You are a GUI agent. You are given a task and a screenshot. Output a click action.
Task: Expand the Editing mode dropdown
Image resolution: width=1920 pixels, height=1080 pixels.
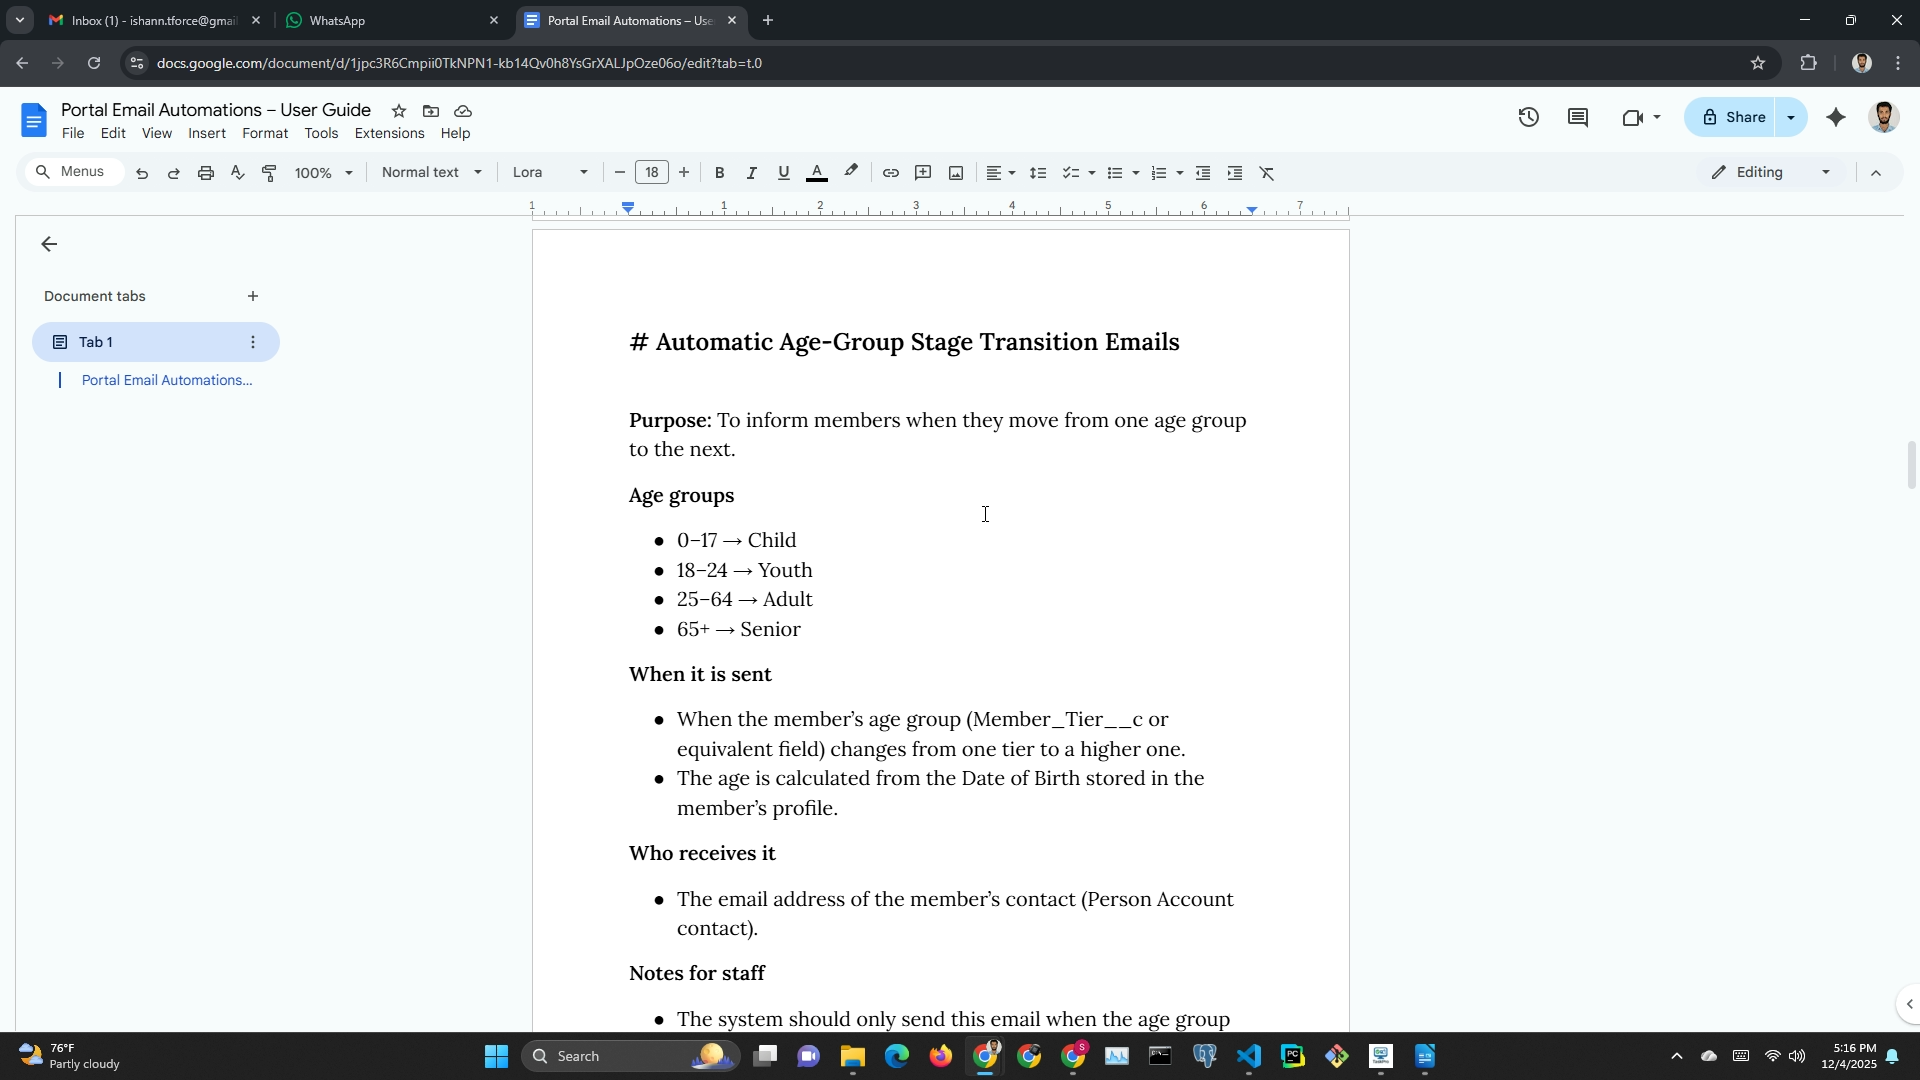click(1771, 172)
